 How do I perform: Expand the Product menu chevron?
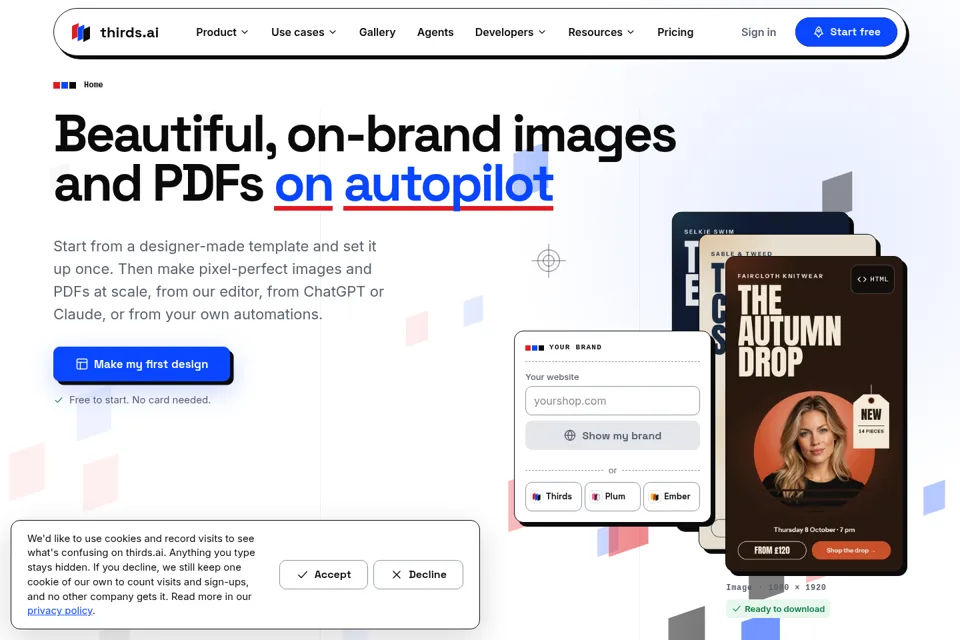click(x=245, y=32)
